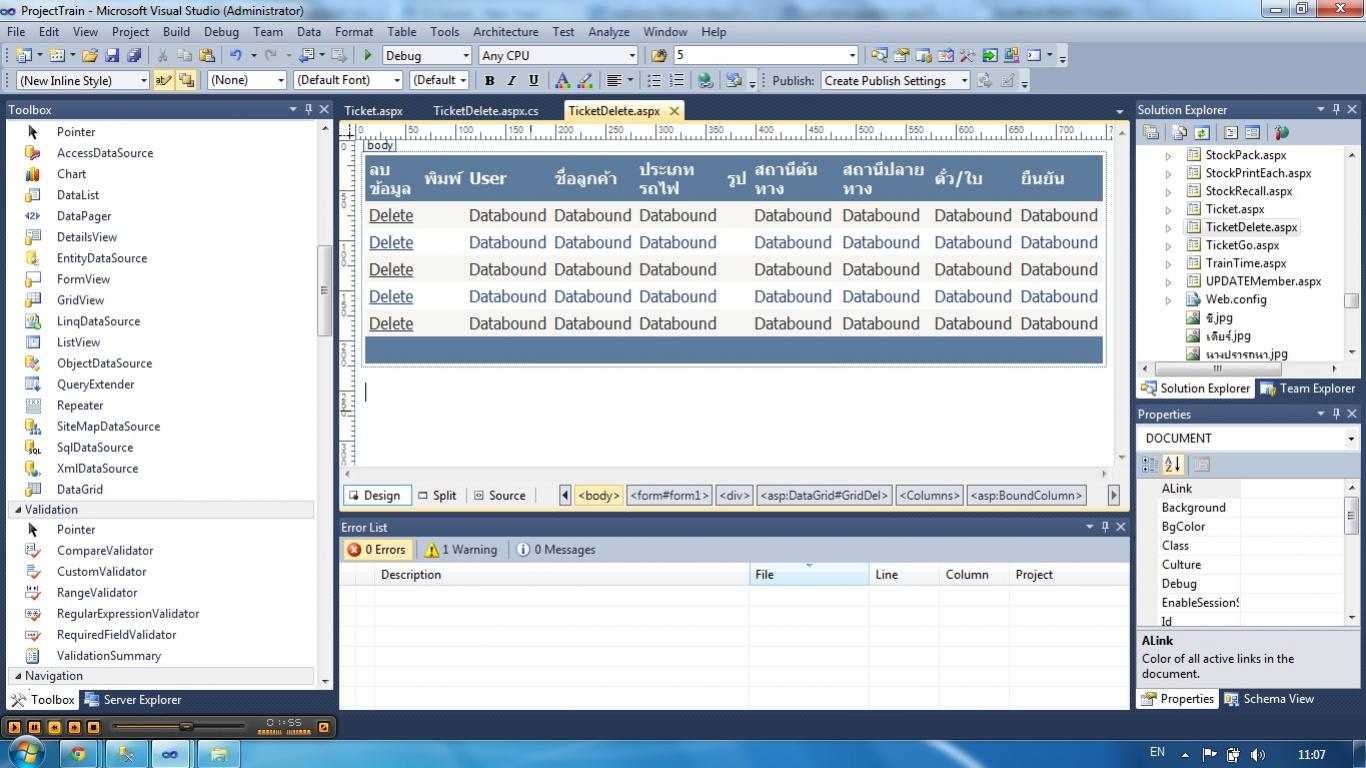Switch to Source view

point(499,495)
